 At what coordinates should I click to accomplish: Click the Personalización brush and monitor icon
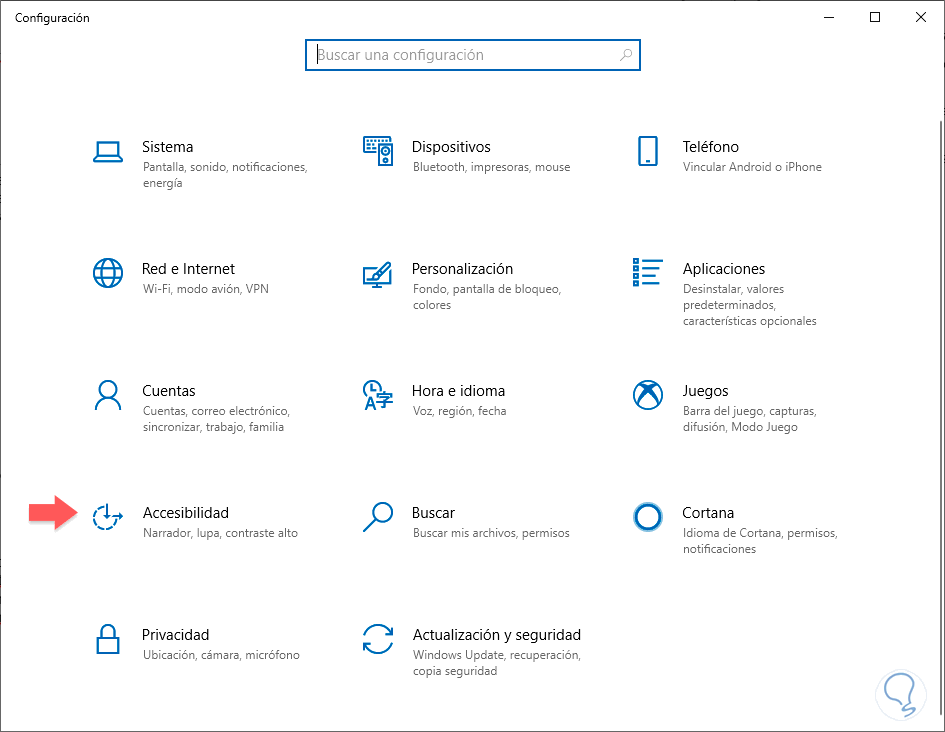pos(377,275)
